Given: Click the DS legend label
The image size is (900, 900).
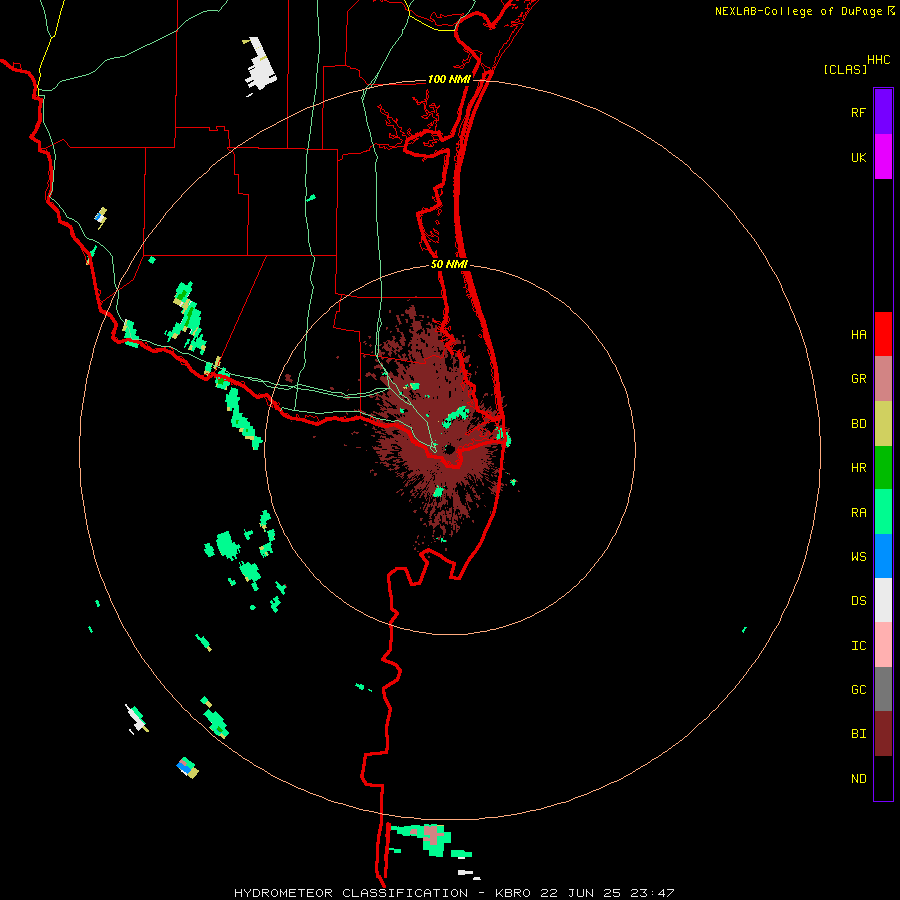Looking at the screenshot, I should click(x=858, y=601).
